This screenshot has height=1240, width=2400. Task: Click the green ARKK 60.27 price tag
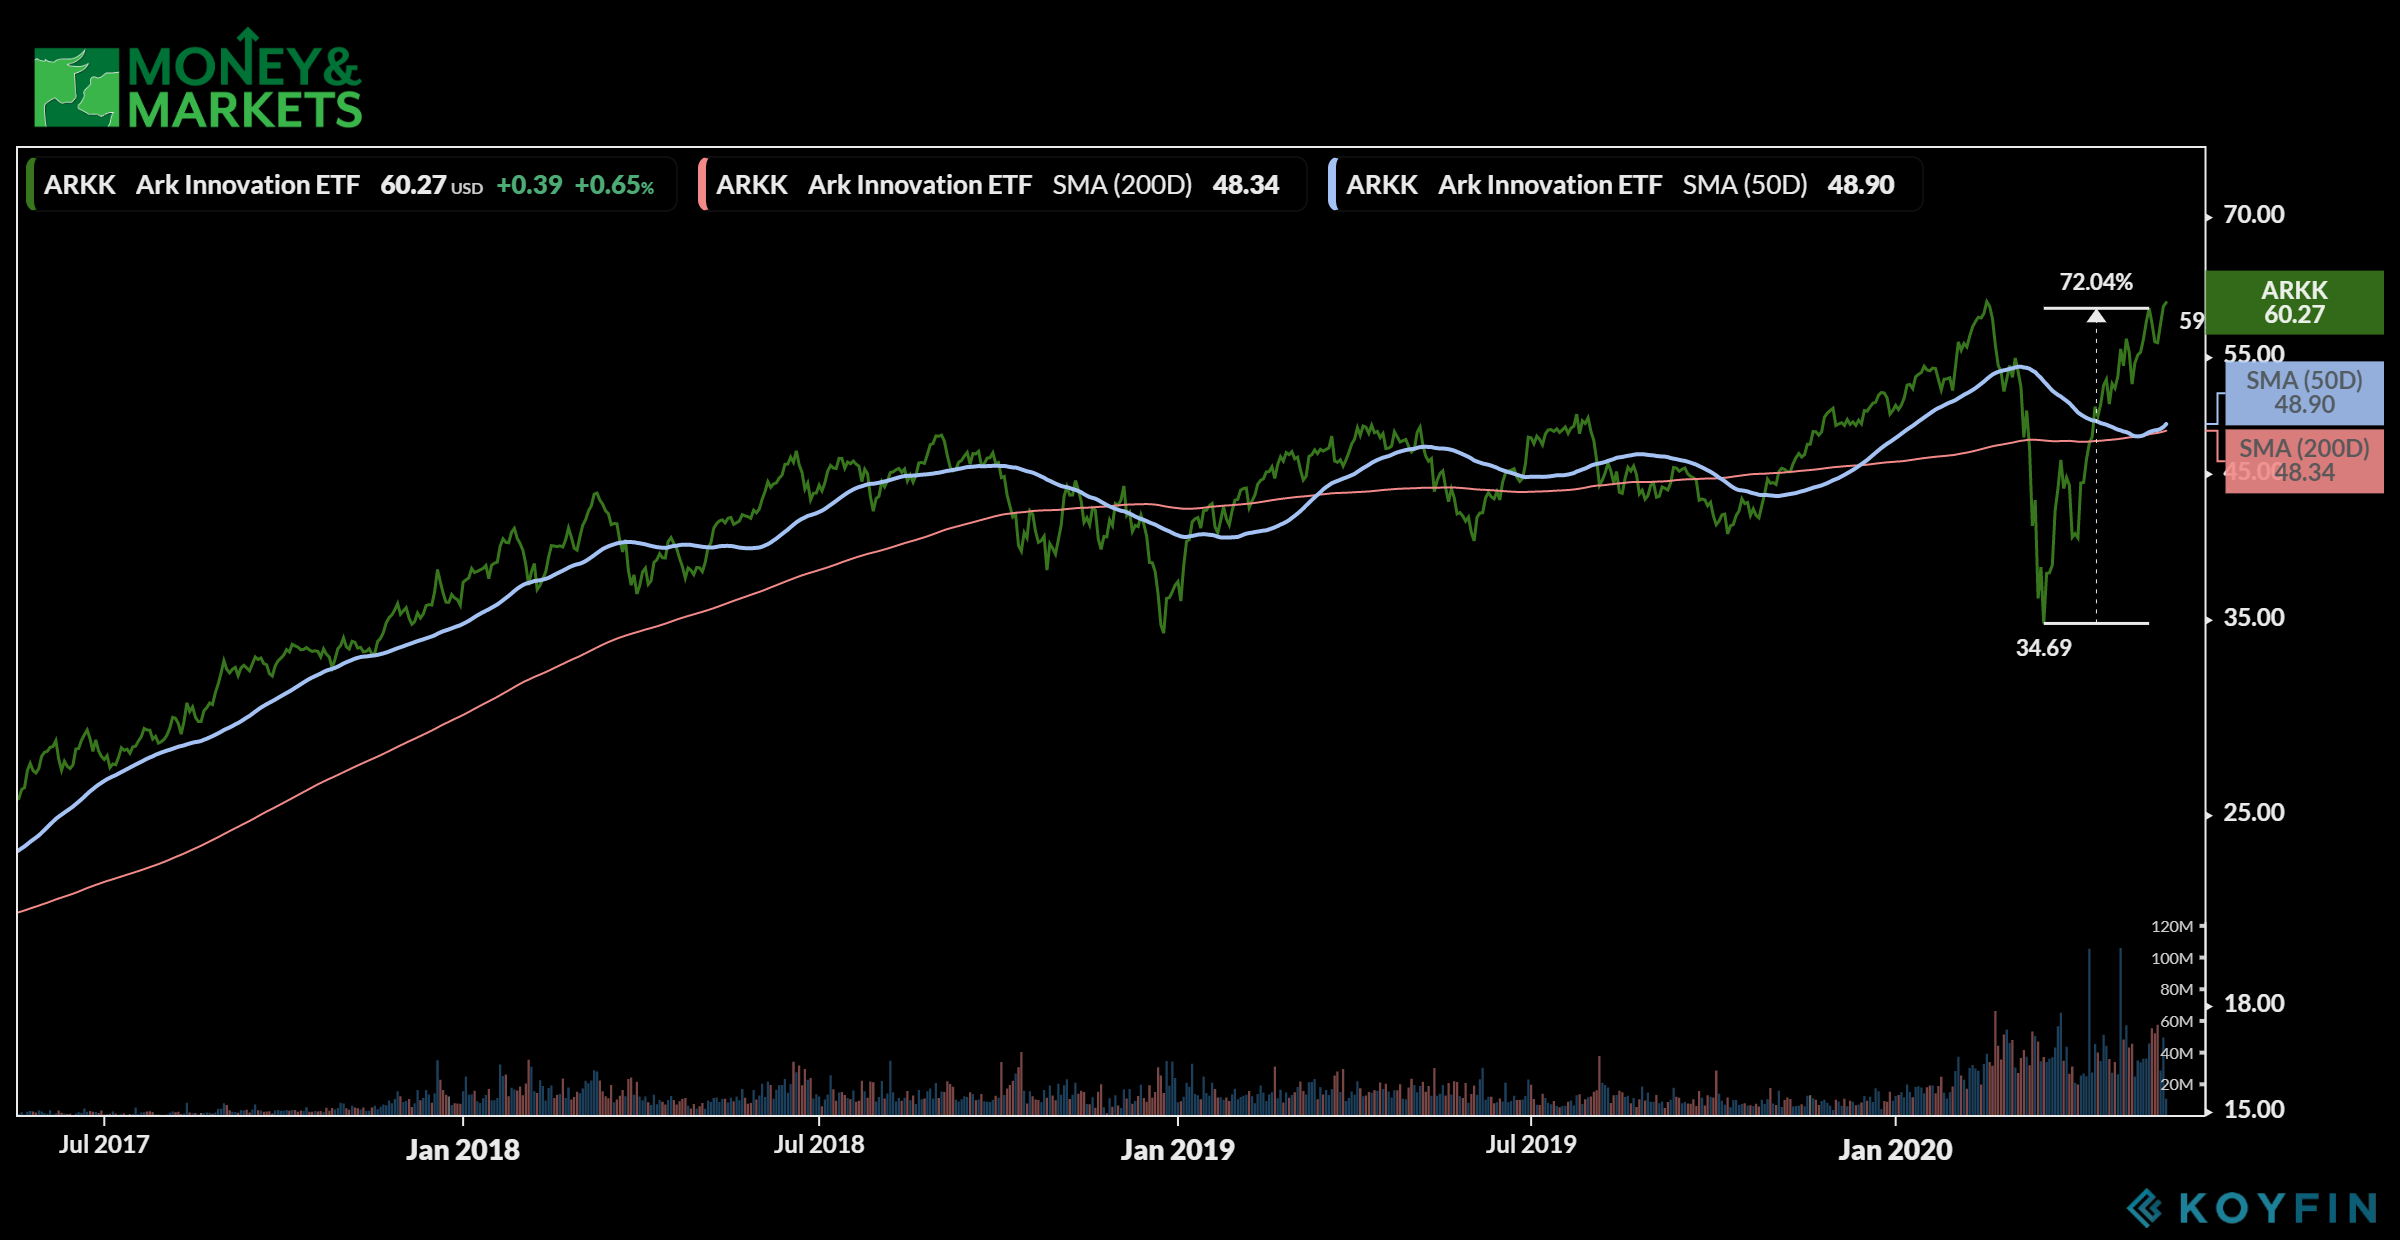2295,302
